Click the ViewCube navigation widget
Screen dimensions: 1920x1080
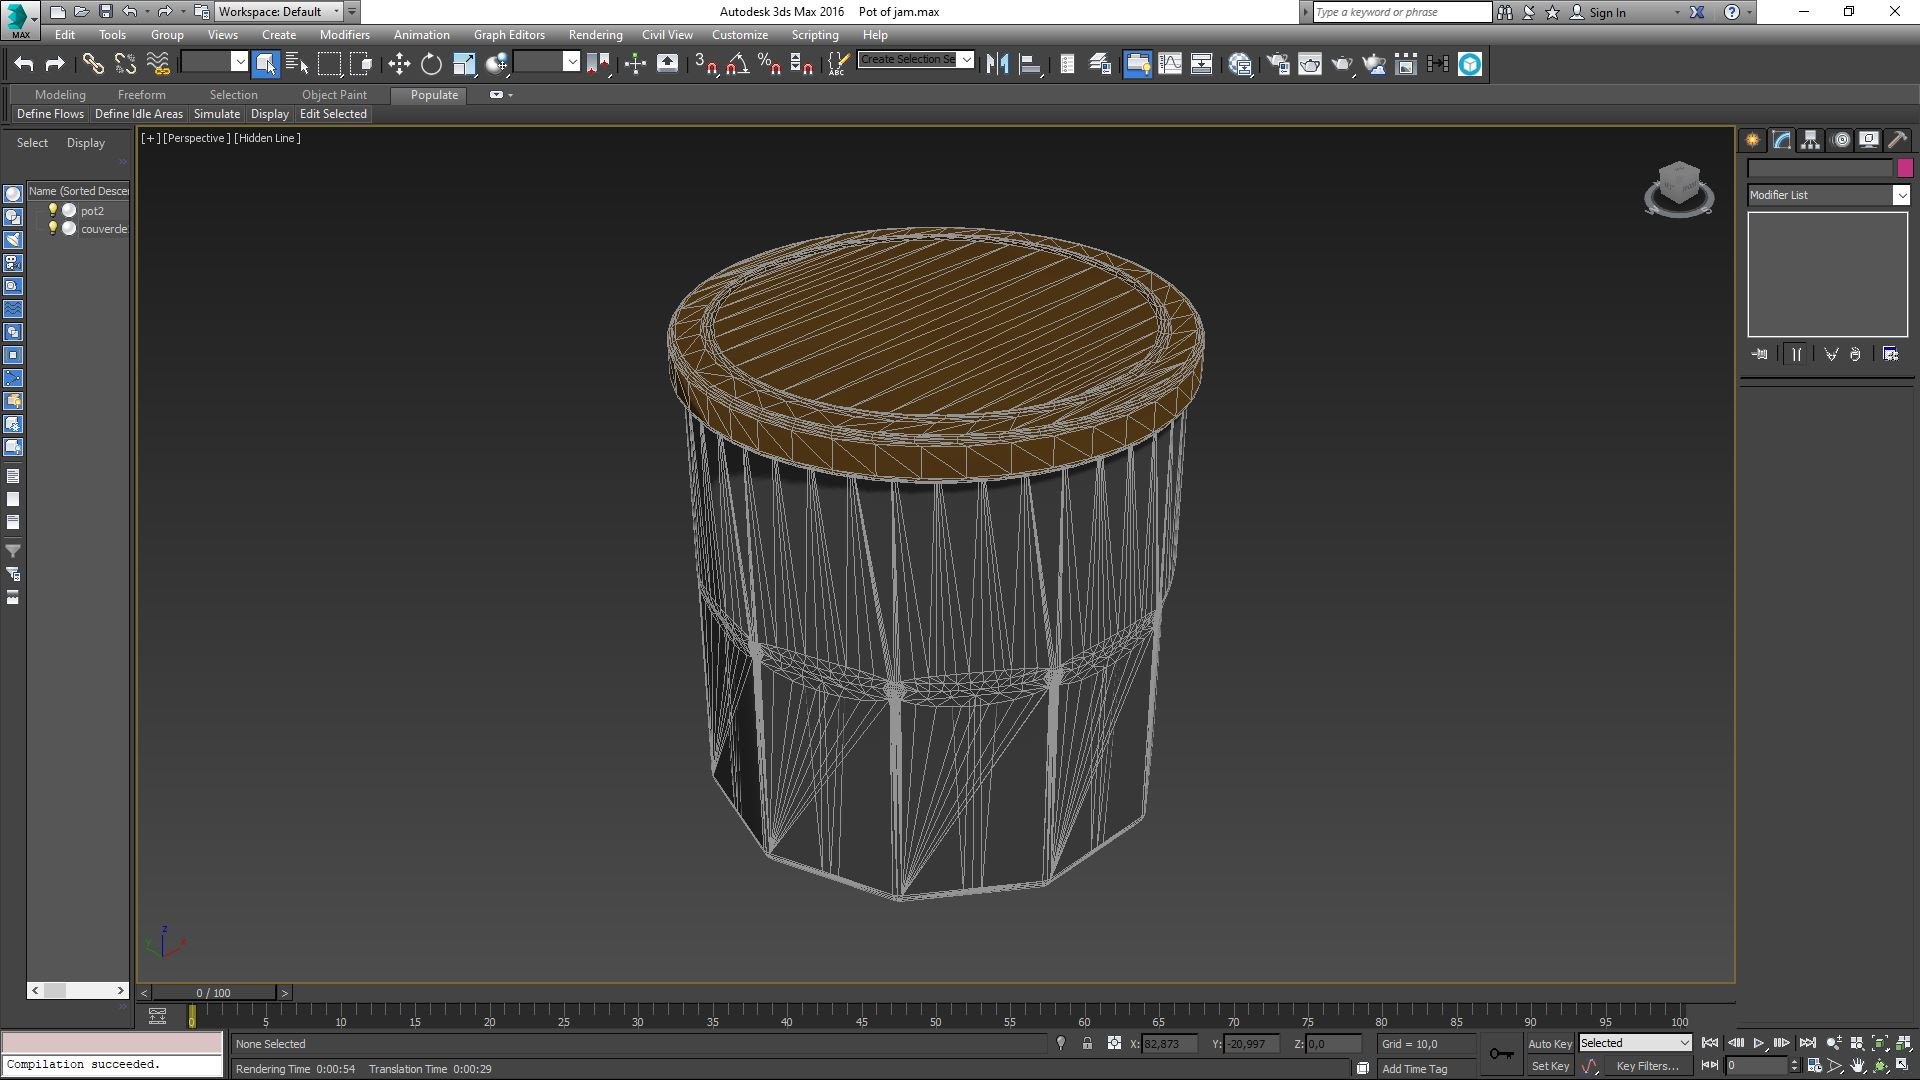click(1679, 189)
